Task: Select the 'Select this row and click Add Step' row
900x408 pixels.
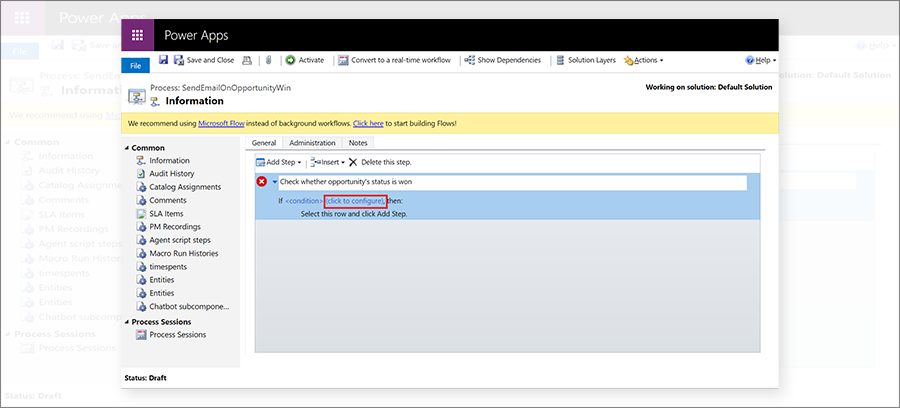Action: coord(354,213)
